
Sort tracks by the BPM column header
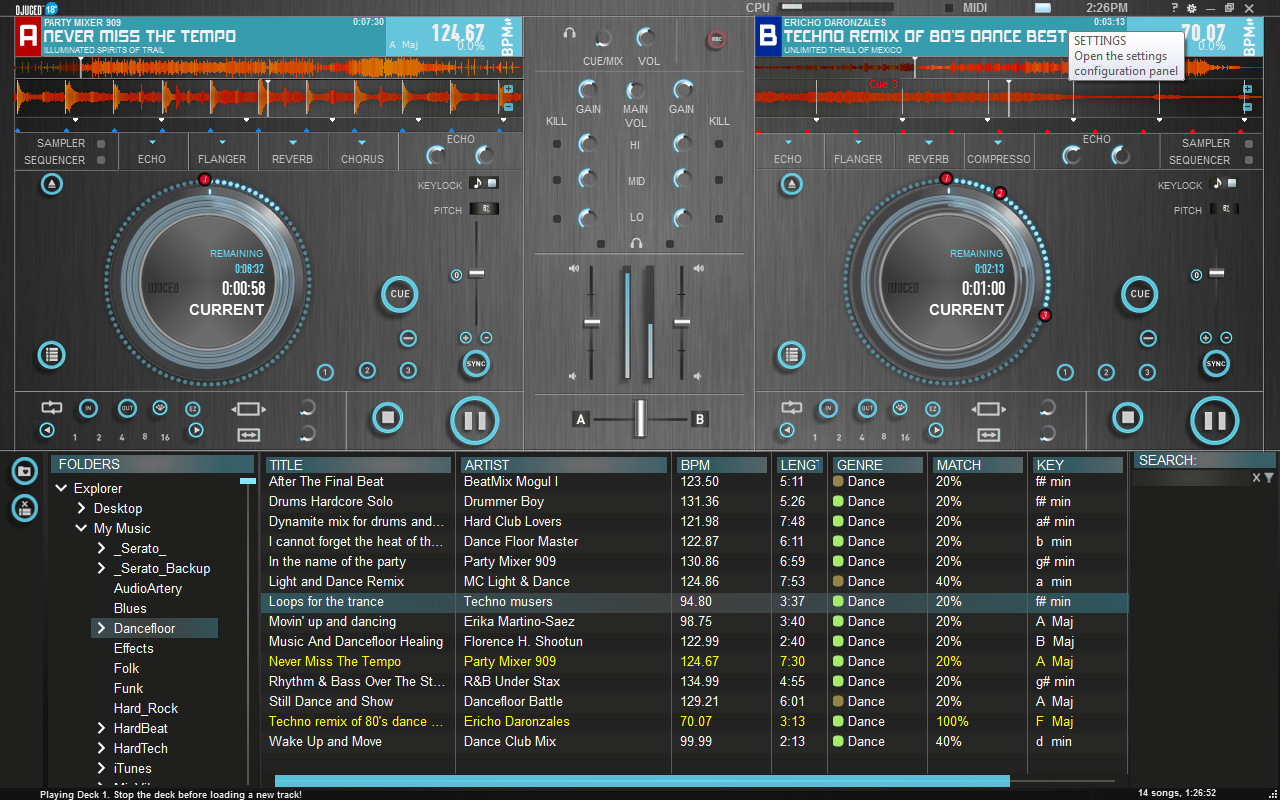click(x=723, y=465)
